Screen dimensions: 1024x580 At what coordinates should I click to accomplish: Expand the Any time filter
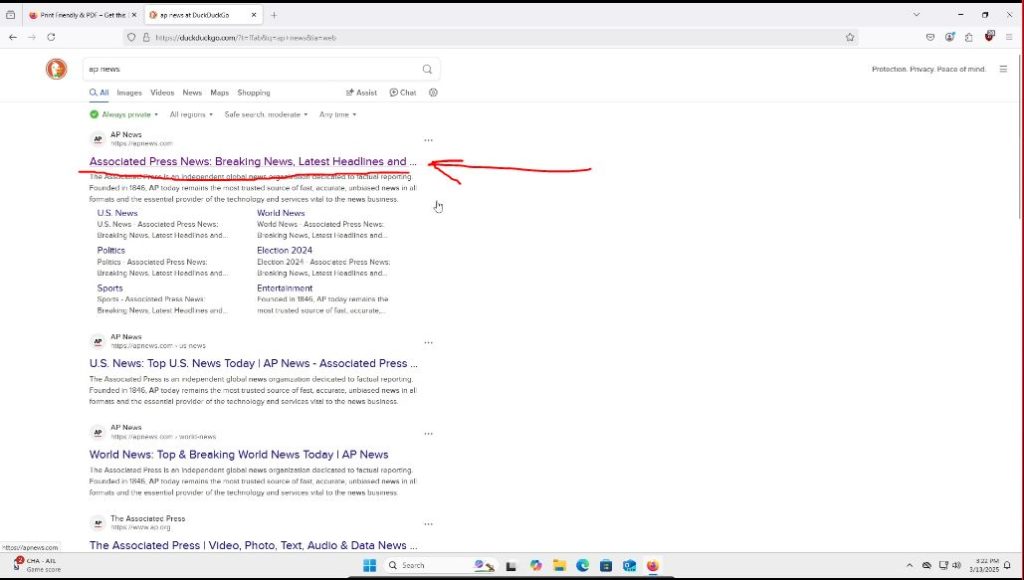coord(338,114)
